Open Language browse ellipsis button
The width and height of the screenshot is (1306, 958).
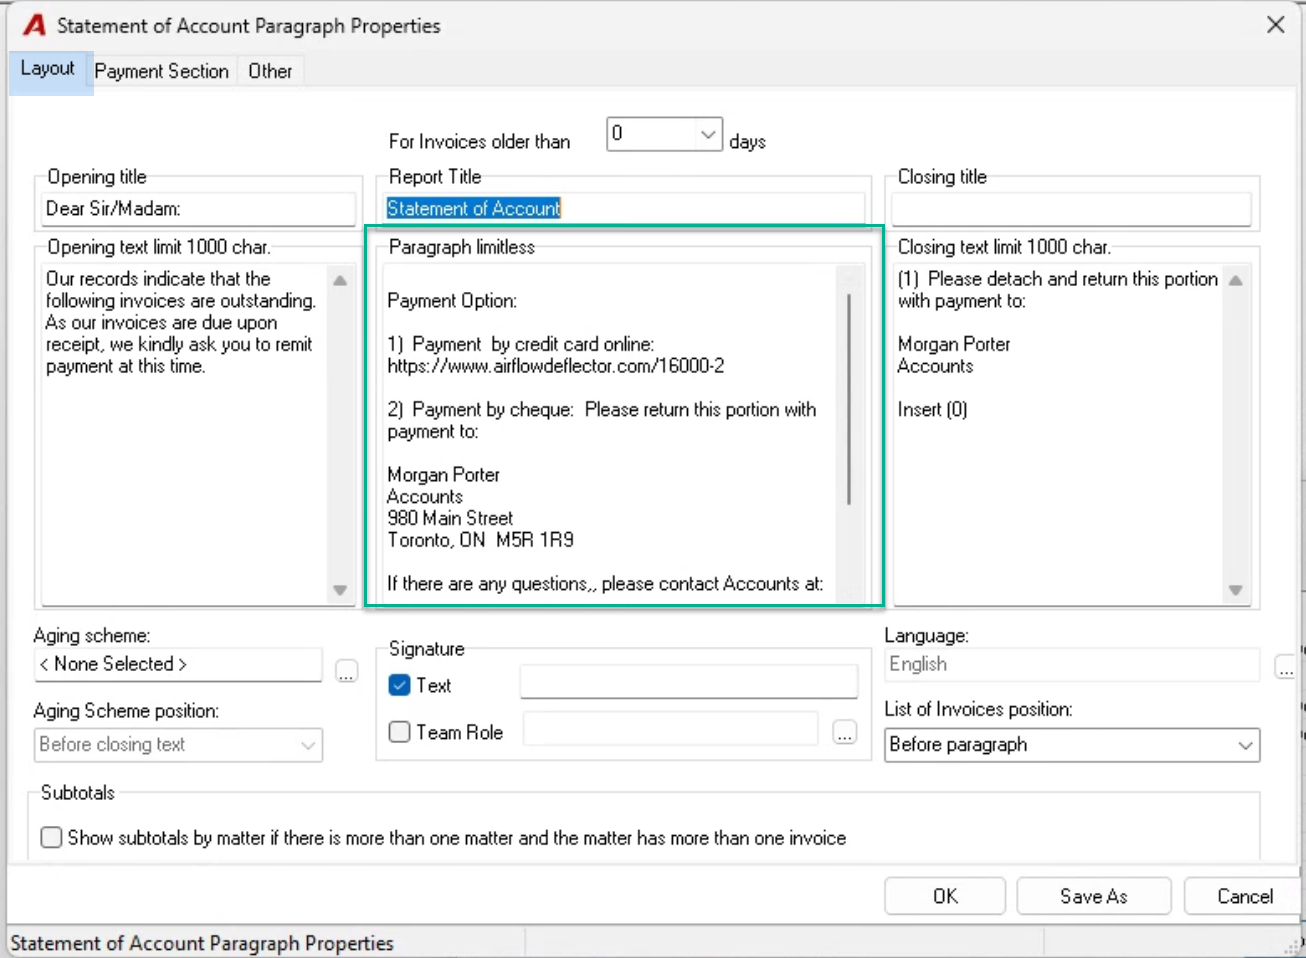[x=1286, y=667]
